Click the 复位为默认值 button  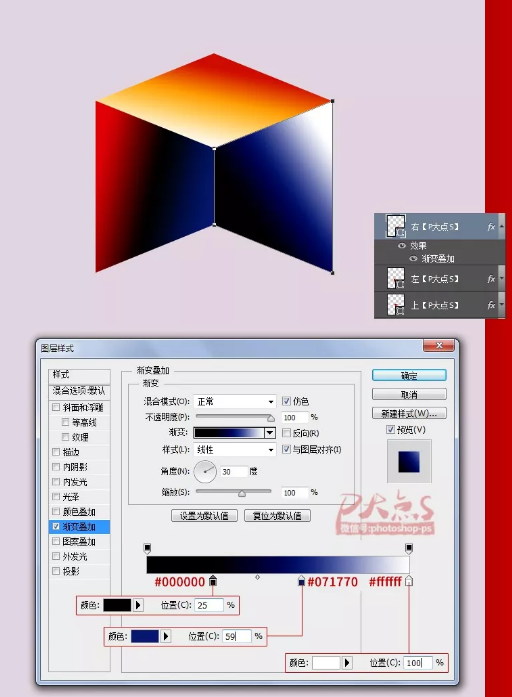(277, 516)
